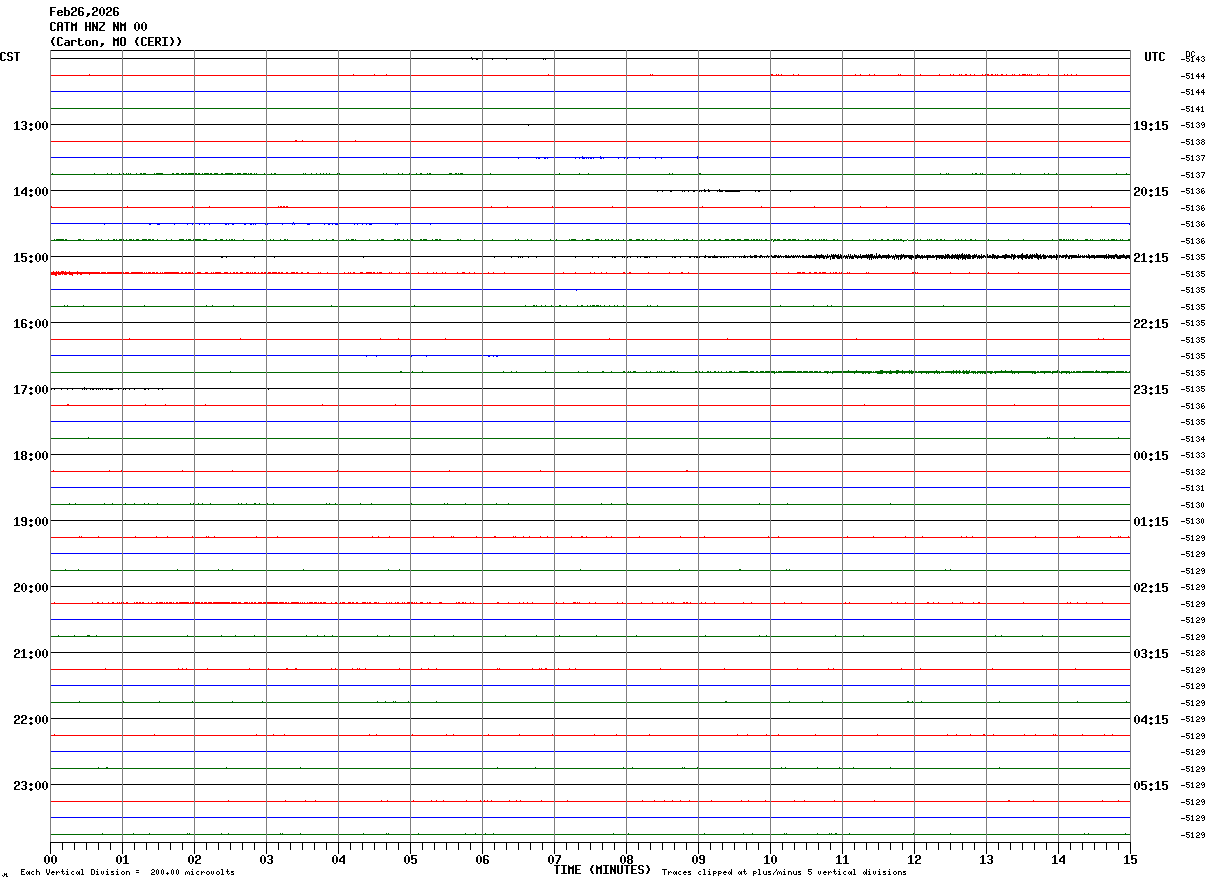Click the 19:15 UTC time label
Viewport: 1210px width, 886px height.
tap(1150, 126)
